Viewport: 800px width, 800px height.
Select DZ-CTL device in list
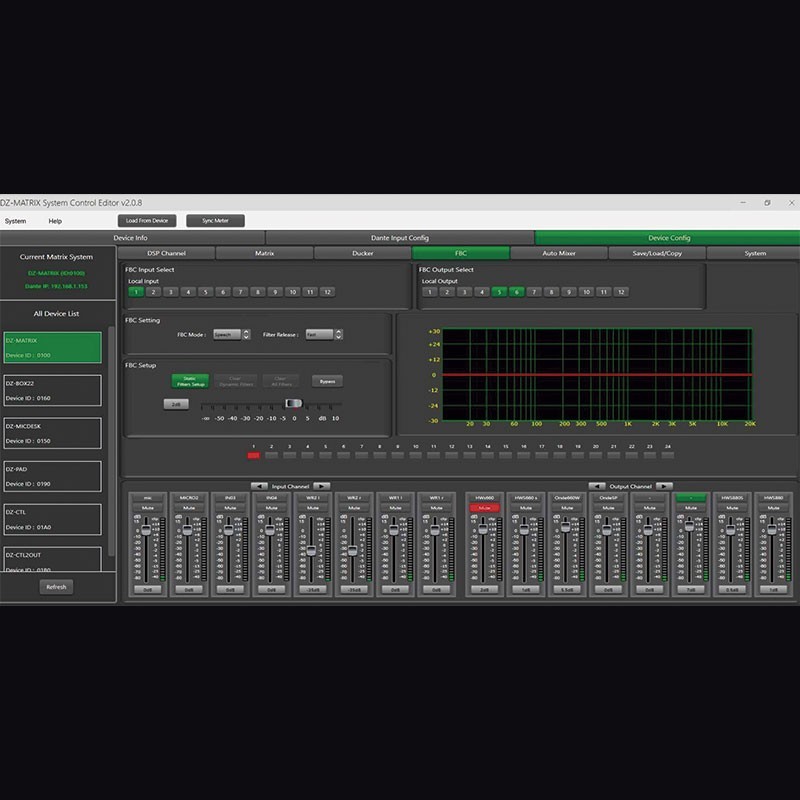coord(53,519)
